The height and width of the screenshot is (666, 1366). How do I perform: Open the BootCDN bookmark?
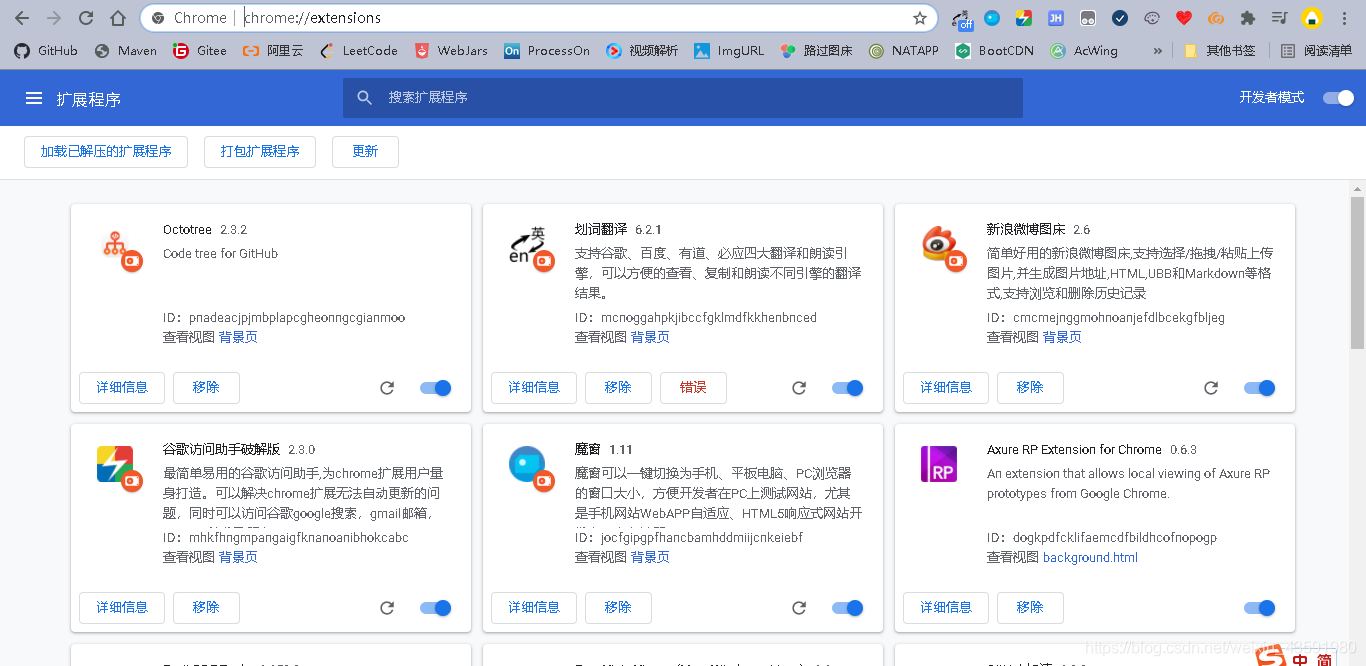tap(994, 51)
